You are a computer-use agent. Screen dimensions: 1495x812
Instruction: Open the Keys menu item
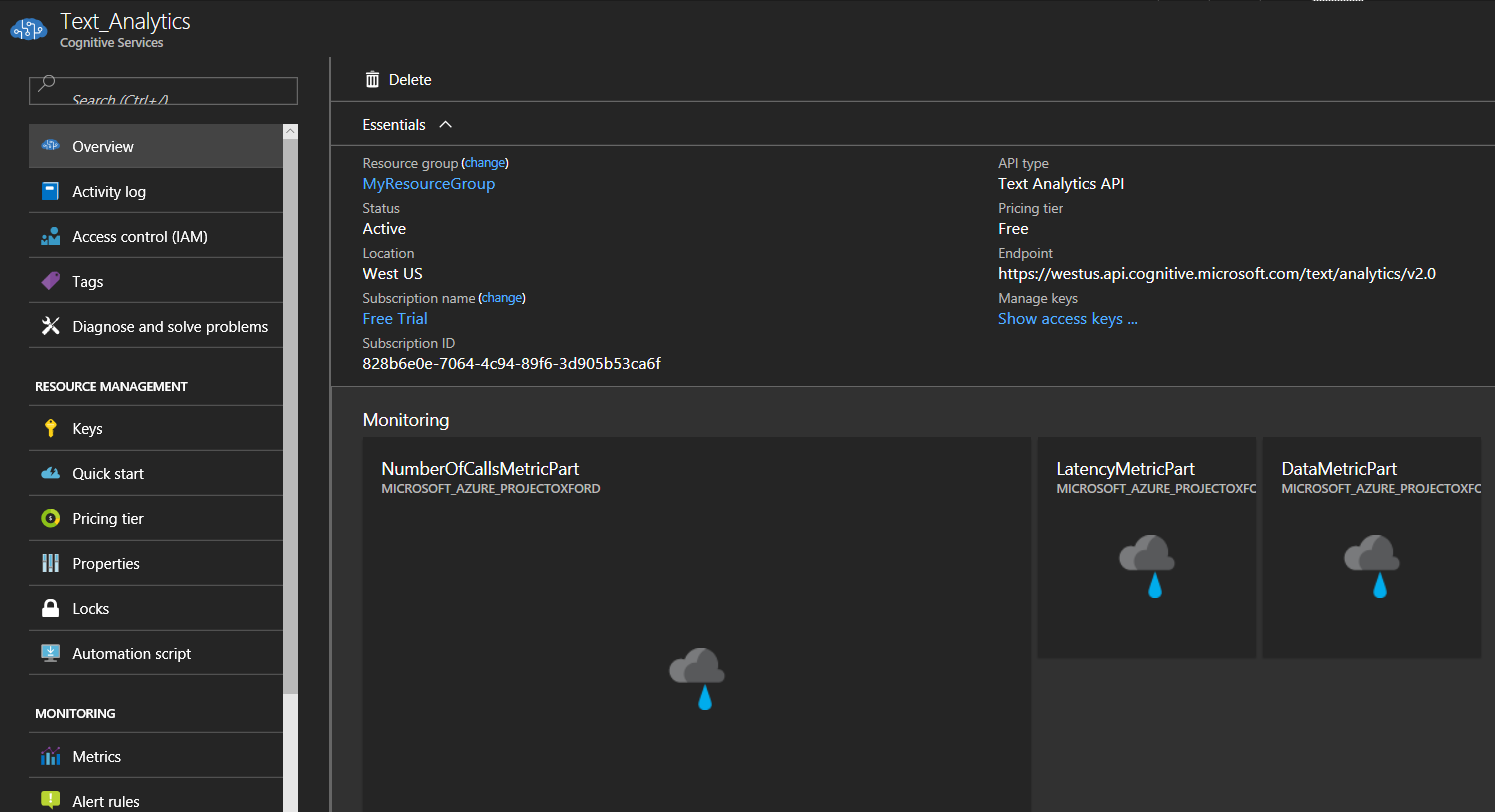(156, 428)
